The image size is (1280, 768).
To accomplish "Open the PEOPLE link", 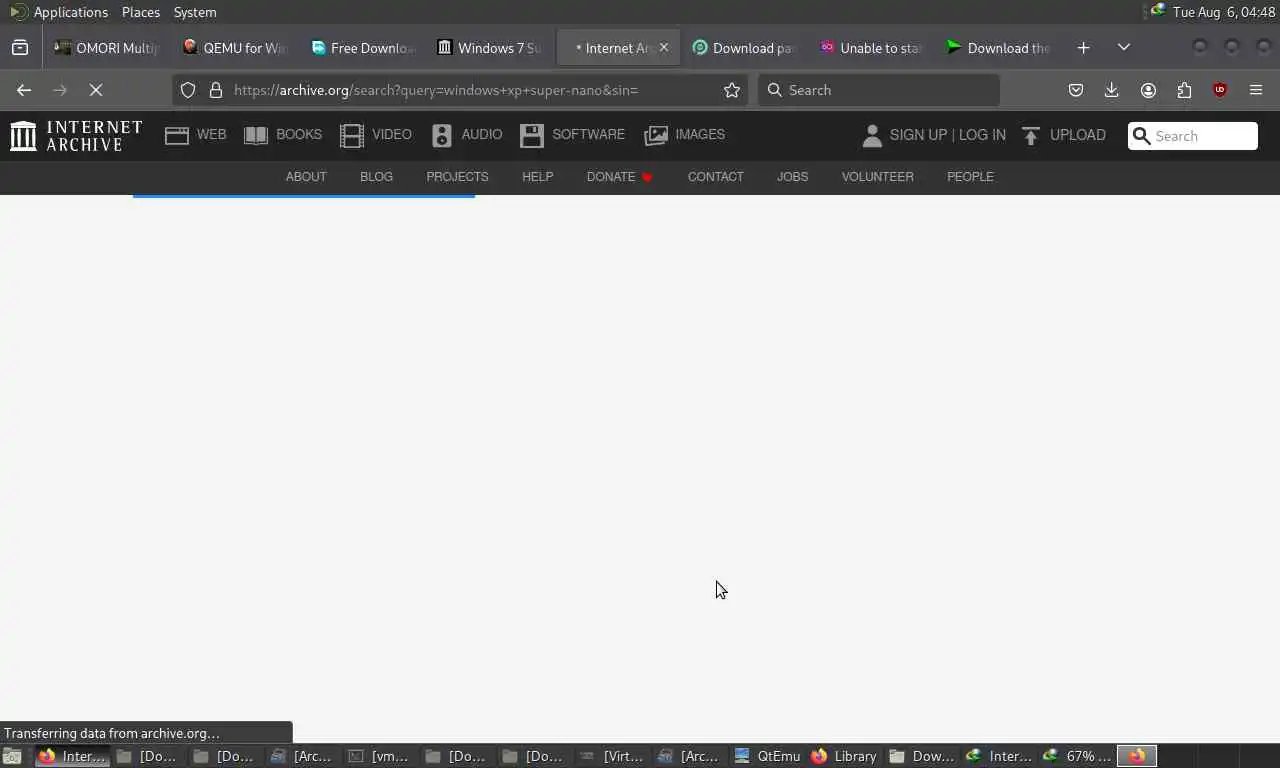I will (x=970, y=177).
